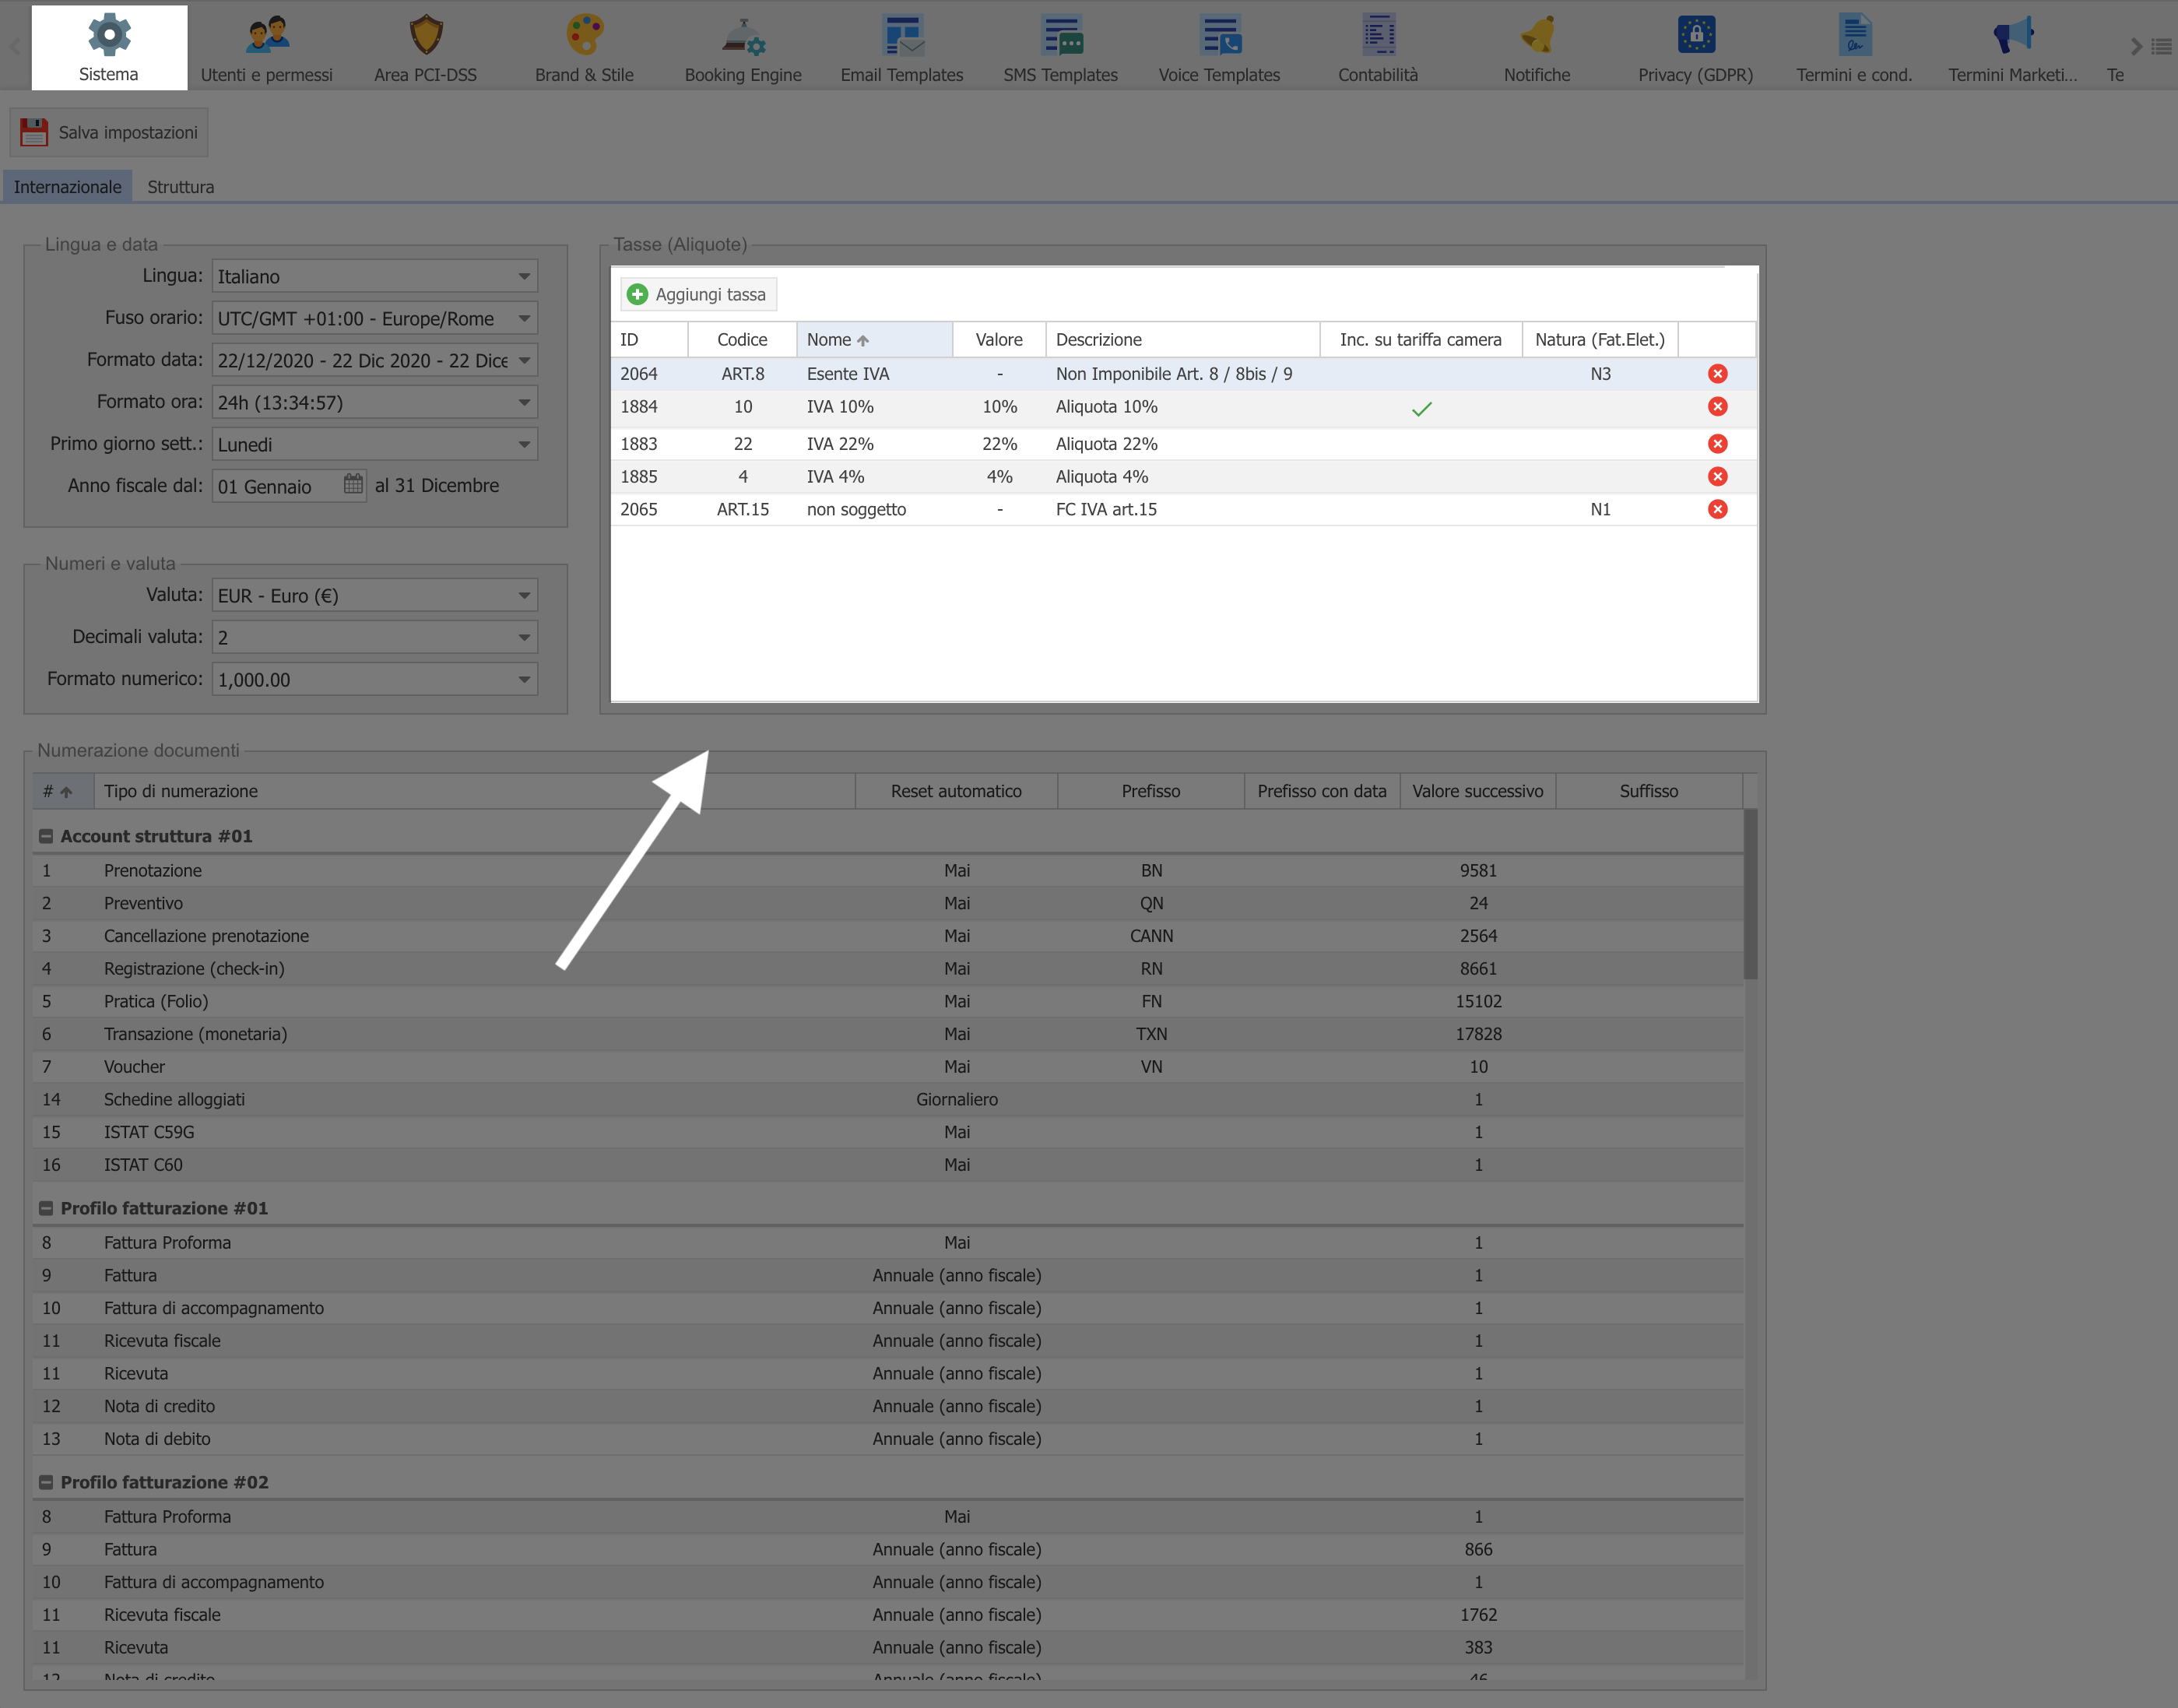
Task: Click value 17828 for Transazione
Action: (x=1478, y=1034)
